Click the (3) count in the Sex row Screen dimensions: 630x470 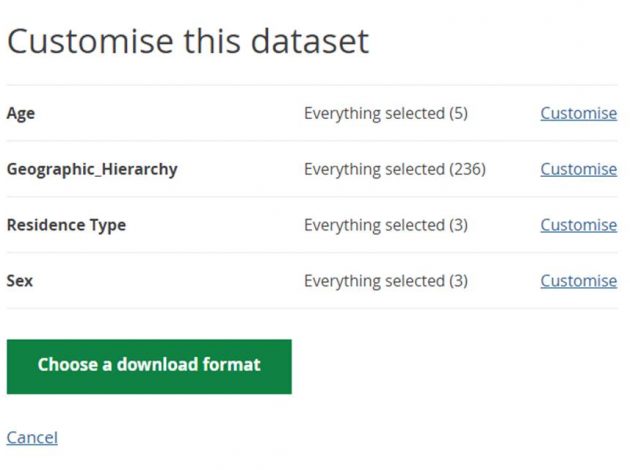458,281
